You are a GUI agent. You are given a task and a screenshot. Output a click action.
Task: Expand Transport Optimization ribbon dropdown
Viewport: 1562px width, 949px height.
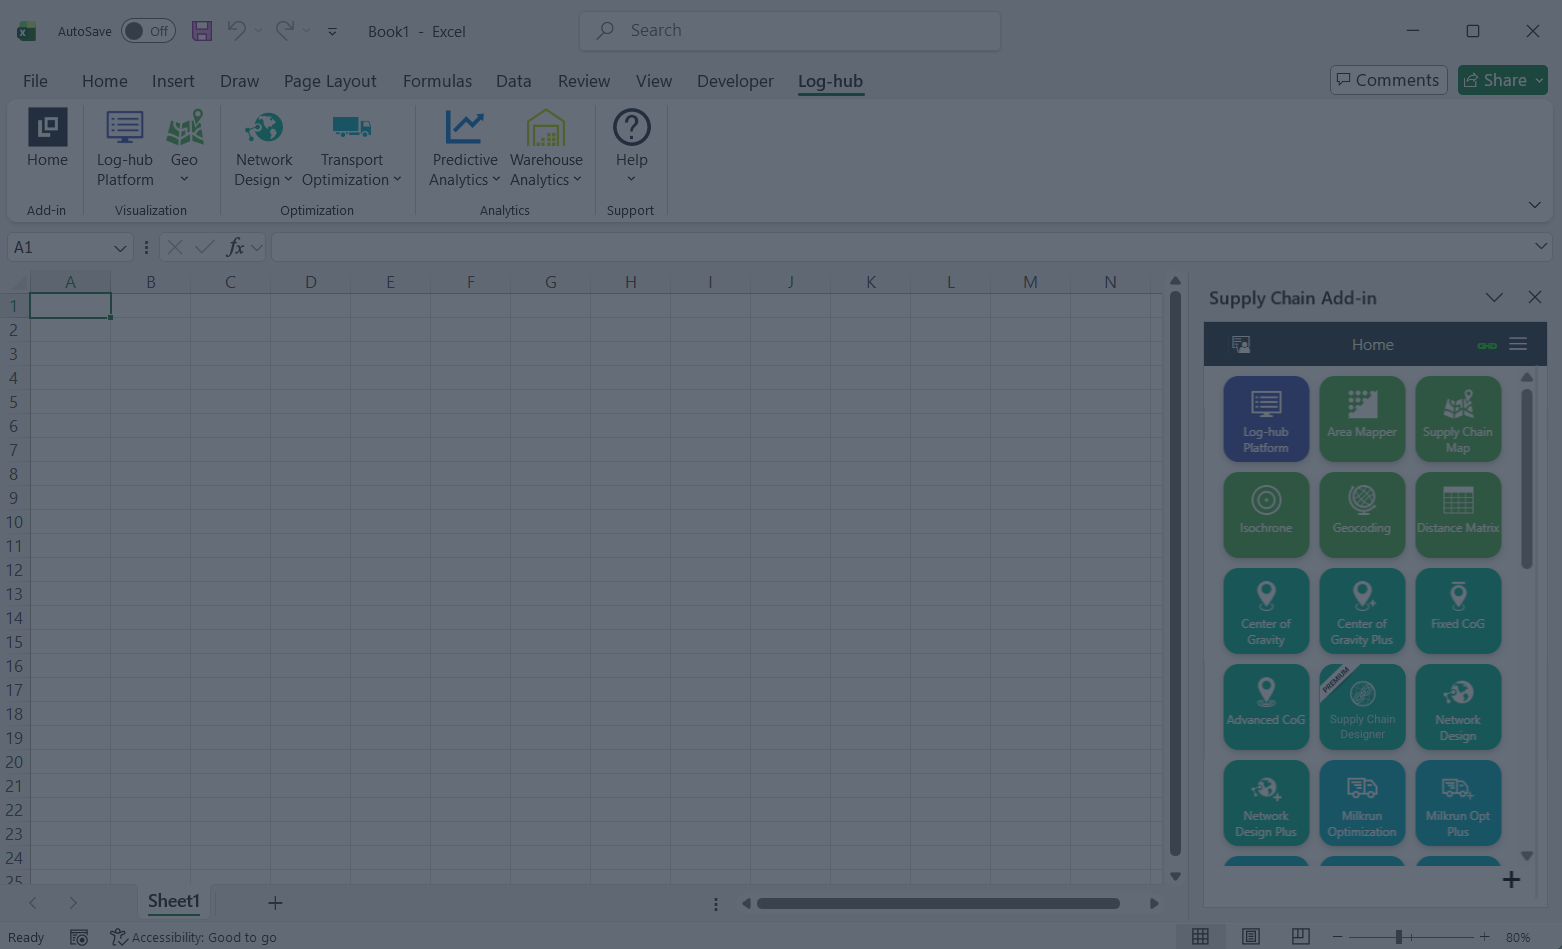[351, 148]
